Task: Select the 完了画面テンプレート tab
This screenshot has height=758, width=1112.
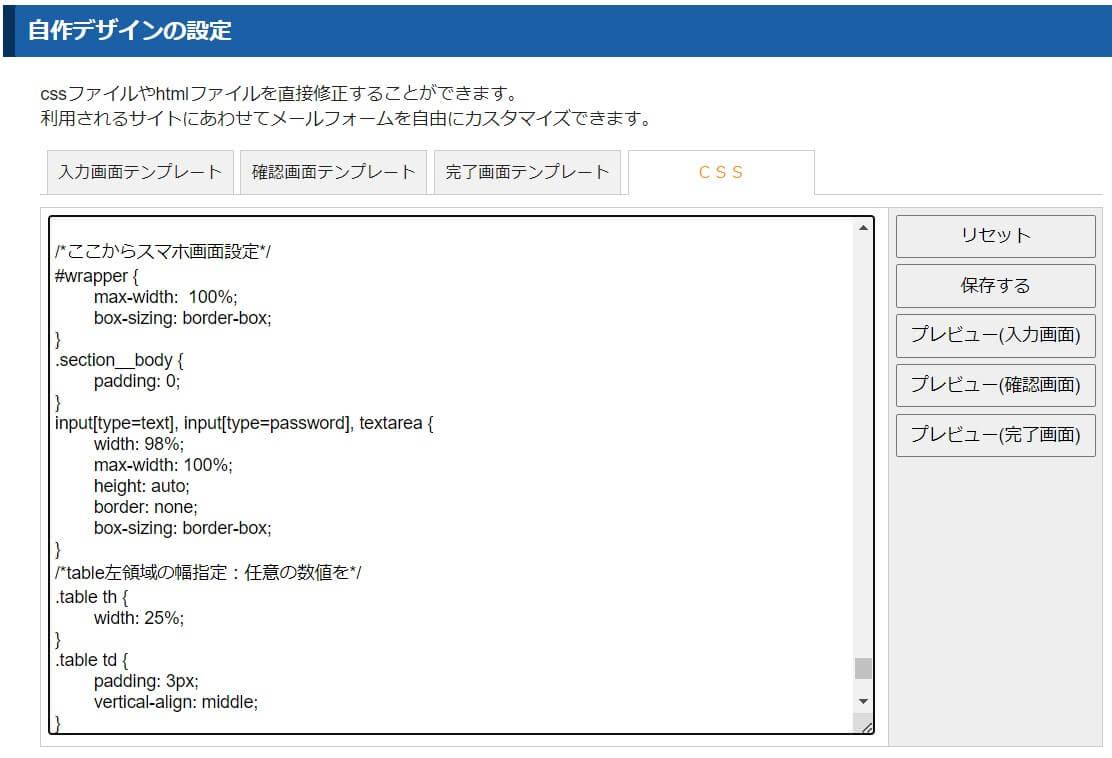Action: click(527, 172)
